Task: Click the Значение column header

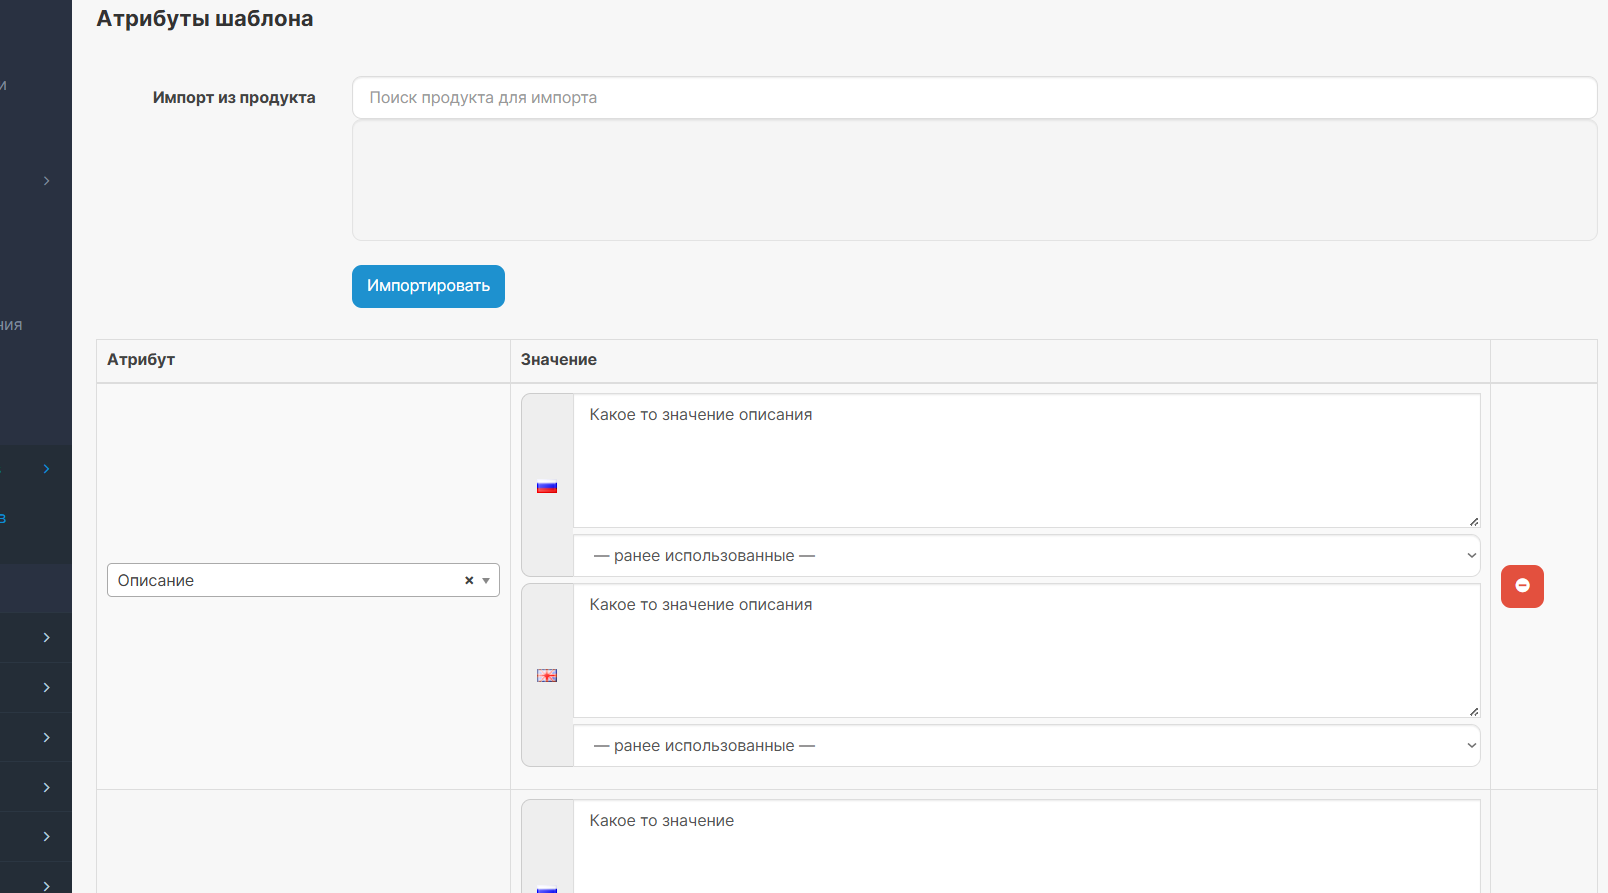Action: coord(559,360)
